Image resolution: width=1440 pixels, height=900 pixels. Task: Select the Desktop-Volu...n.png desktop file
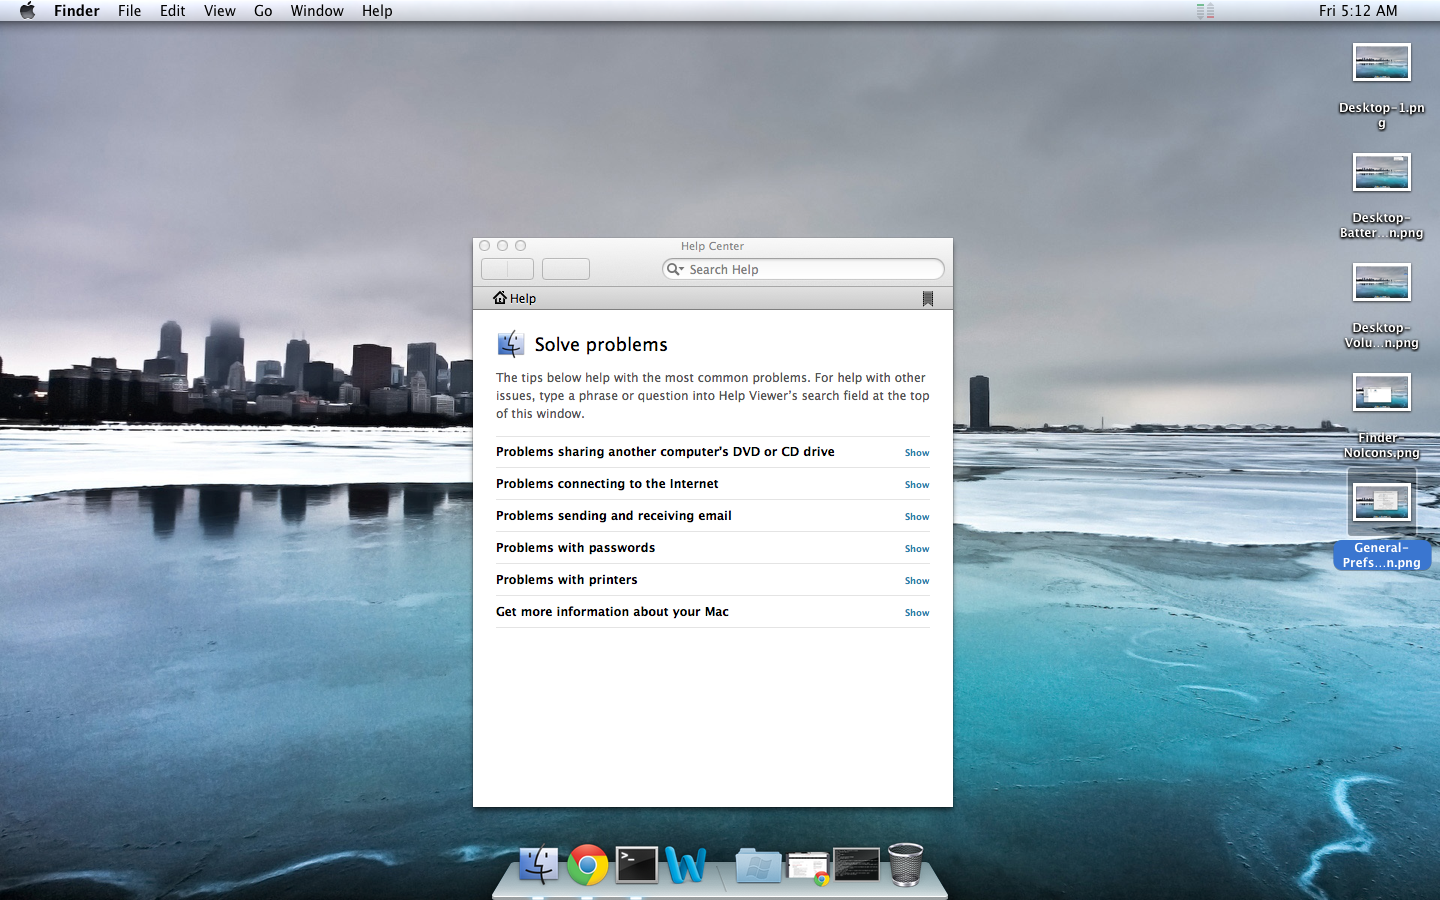click(x=1382, y=283)
